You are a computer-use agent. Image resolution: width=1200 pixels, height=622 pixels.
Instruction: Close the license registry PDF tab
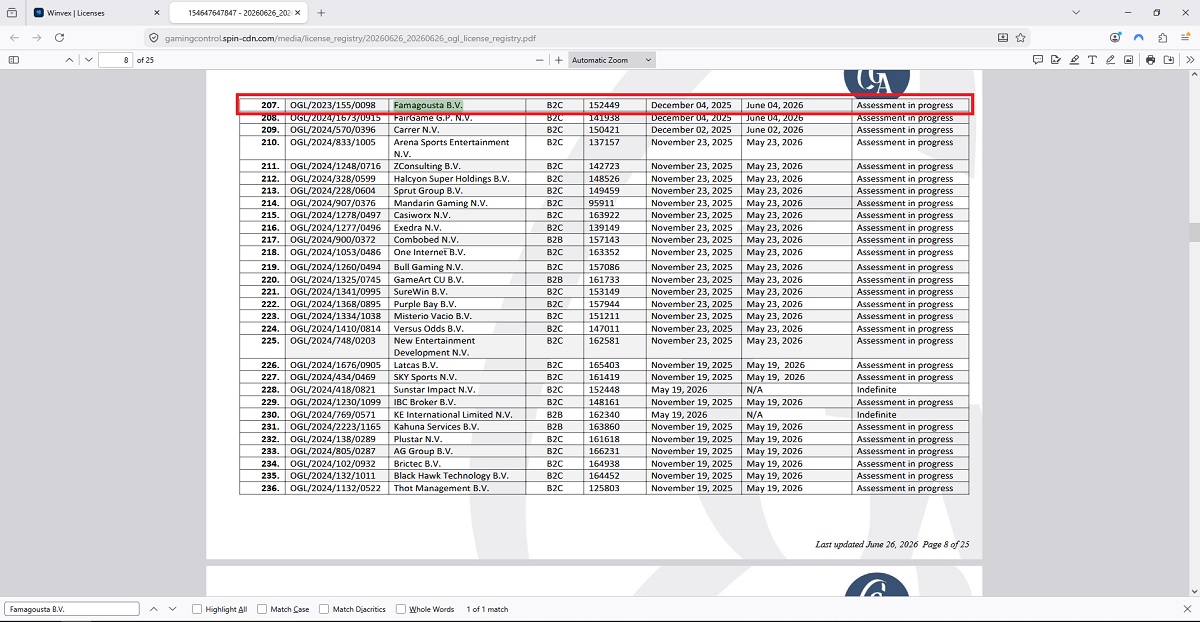(x=298, y=13)
